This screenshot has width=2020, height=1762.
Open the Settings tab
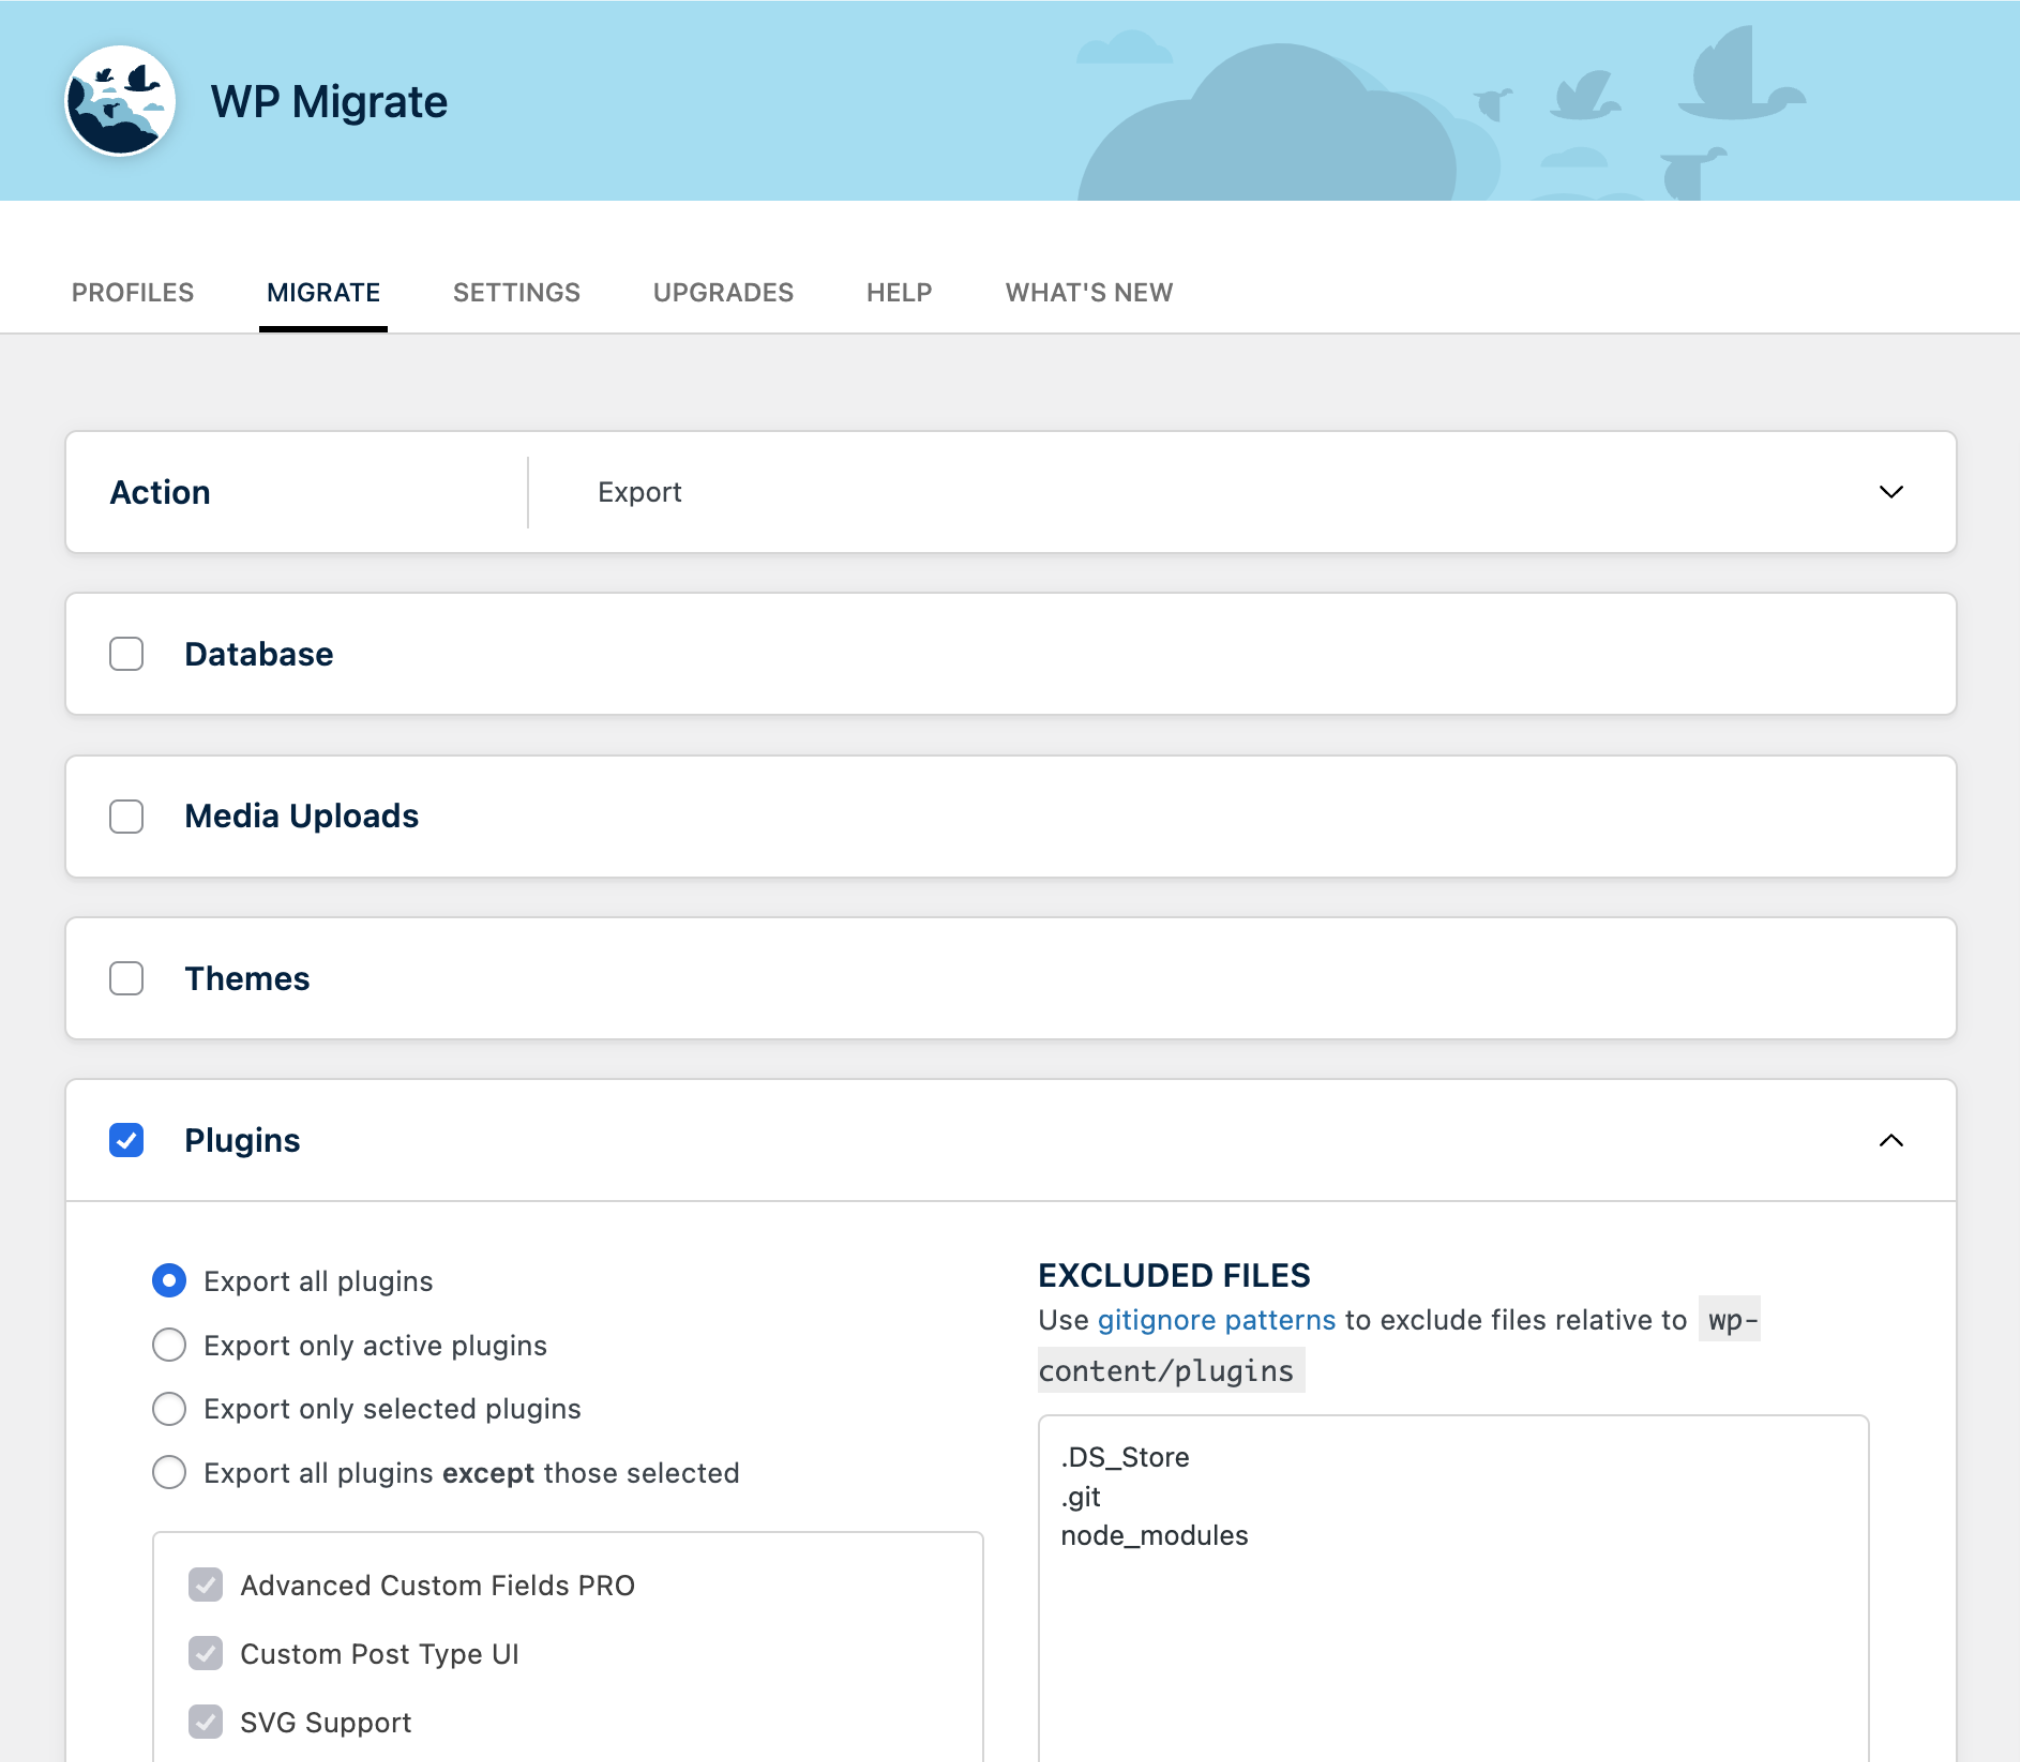pyautogui.click(x=516, y=292)
